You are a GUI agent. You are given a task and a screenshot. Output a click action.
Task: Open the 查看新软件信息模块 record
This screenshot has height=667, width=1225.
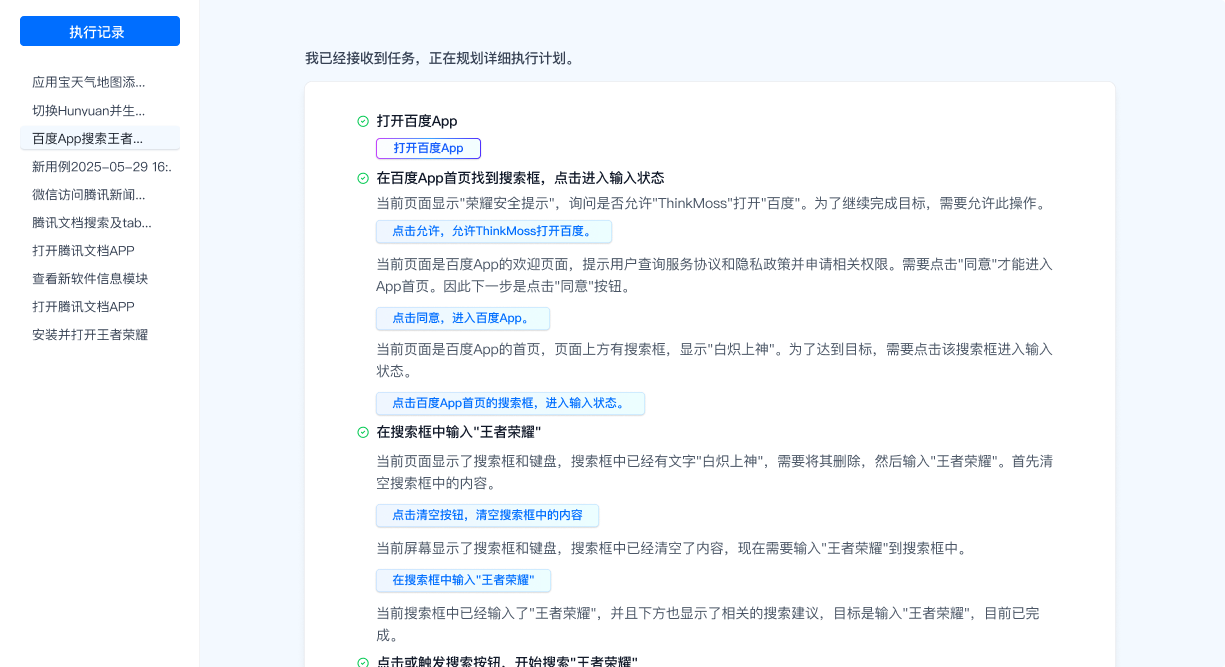pyautogui.click(x=90, y=278)
